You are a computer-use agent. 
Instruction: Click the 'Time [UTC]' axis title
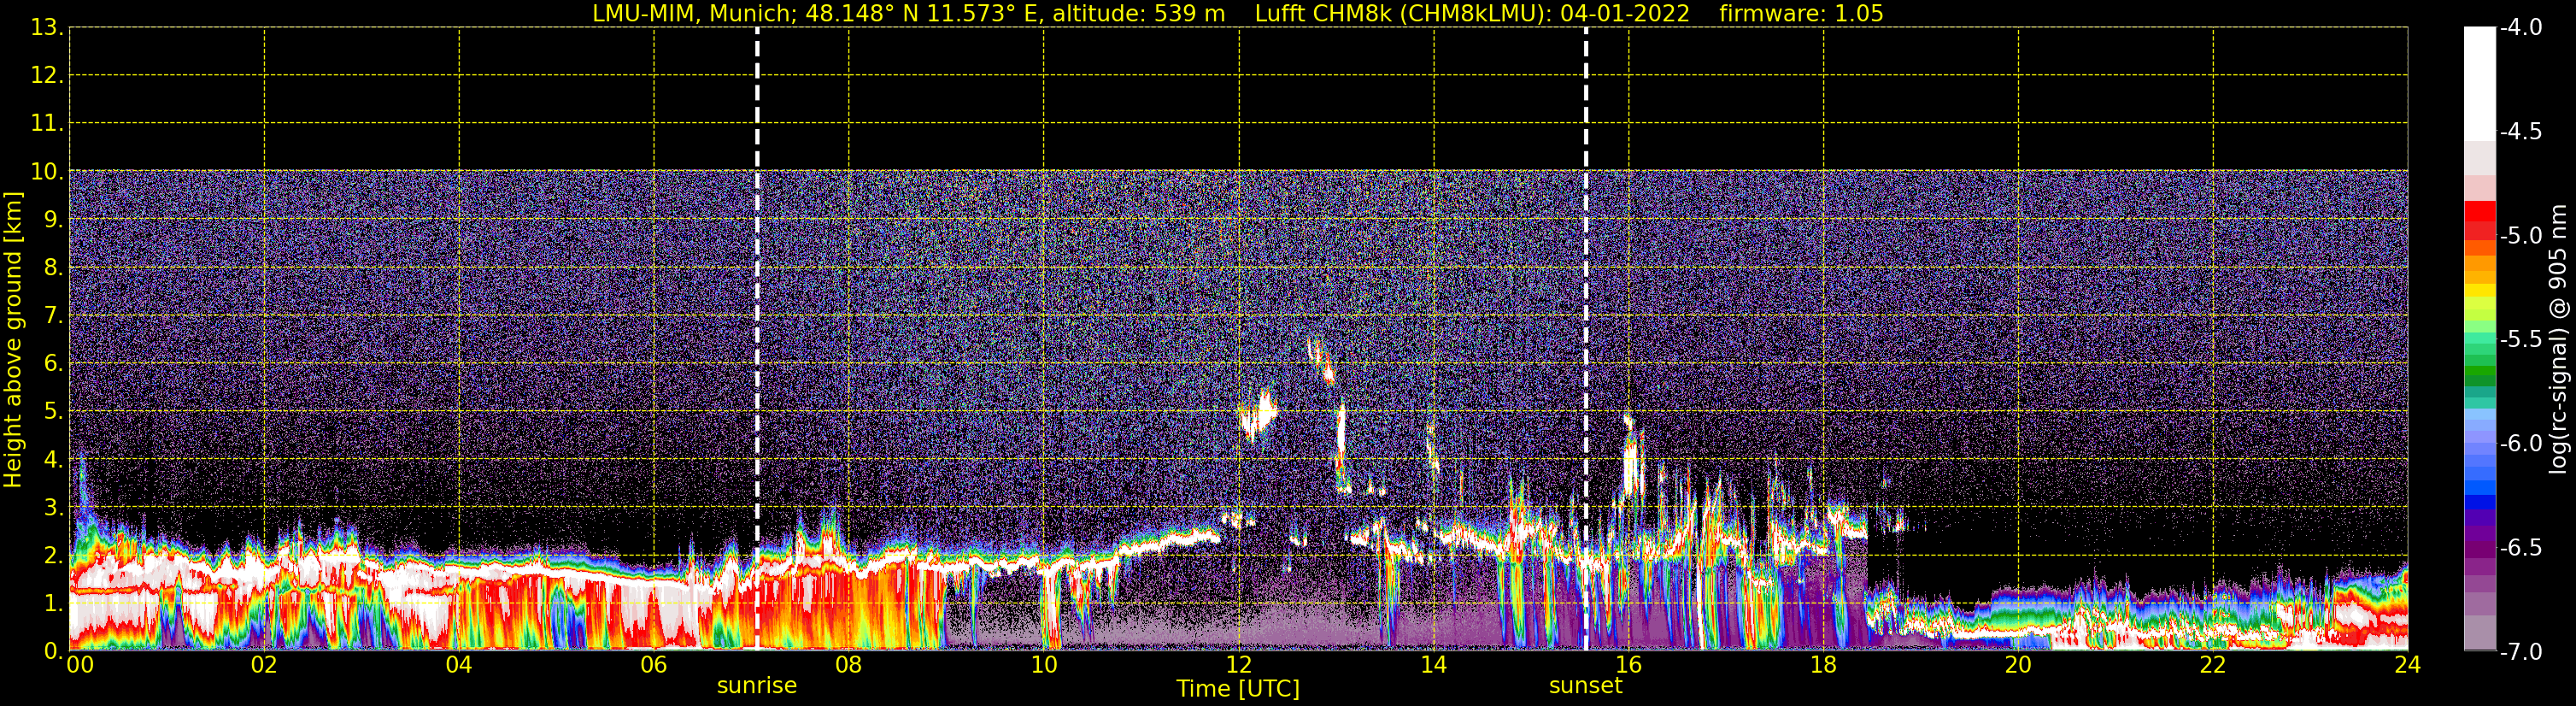pos(1238,689)
